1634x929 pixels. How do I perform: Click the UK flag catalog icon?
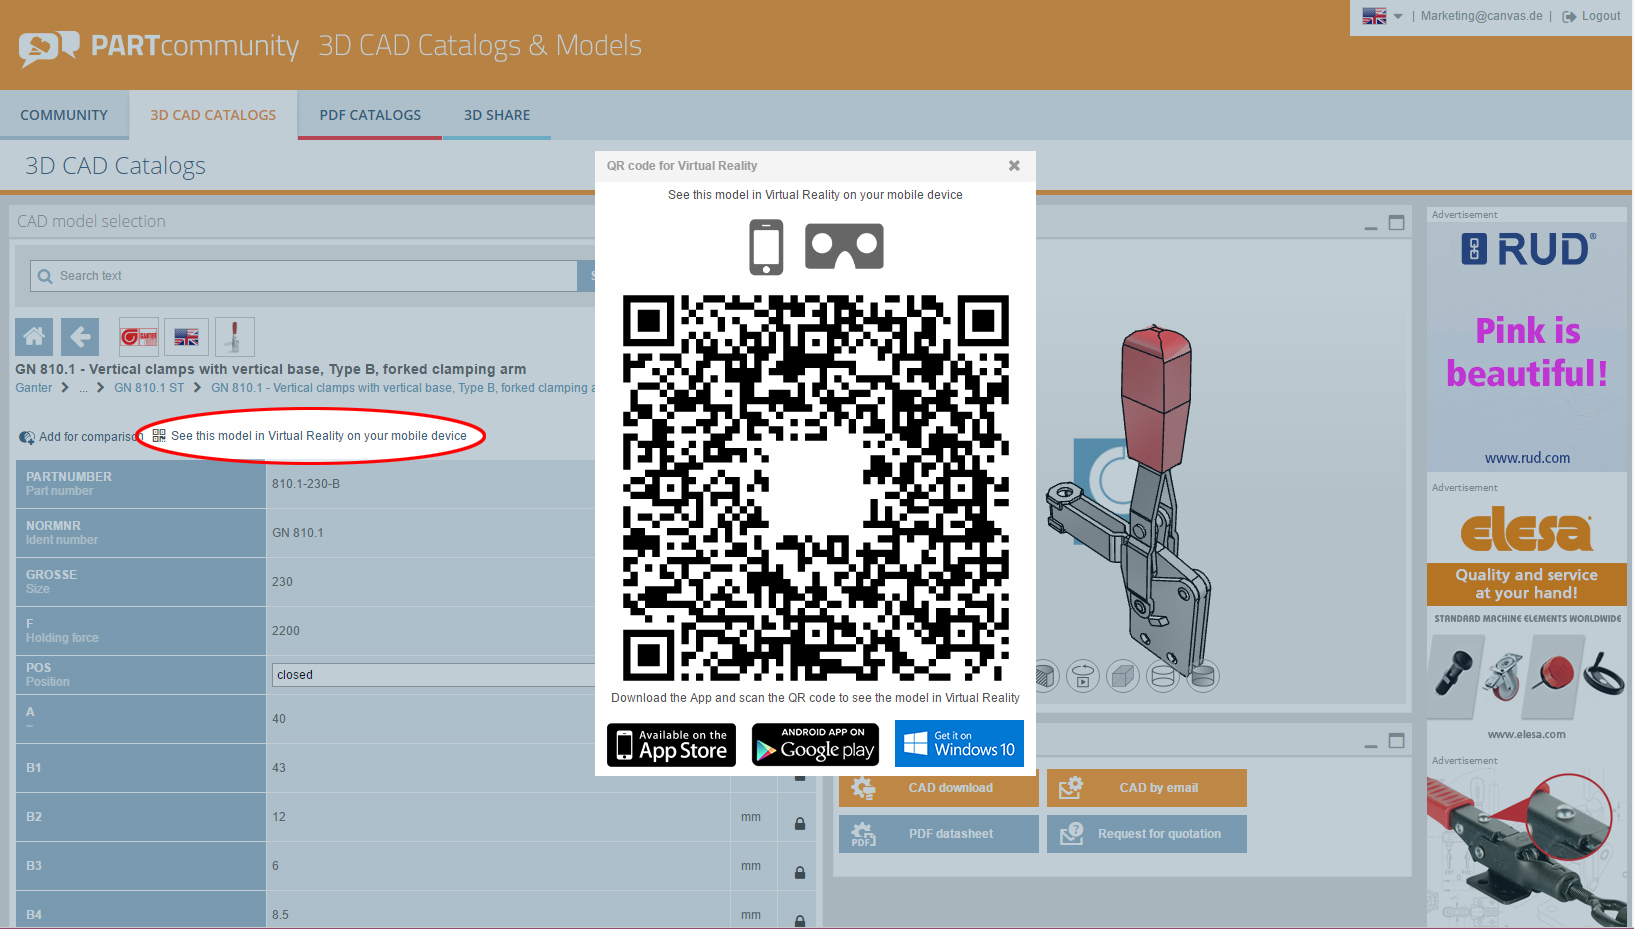click(x=187, y=337)
